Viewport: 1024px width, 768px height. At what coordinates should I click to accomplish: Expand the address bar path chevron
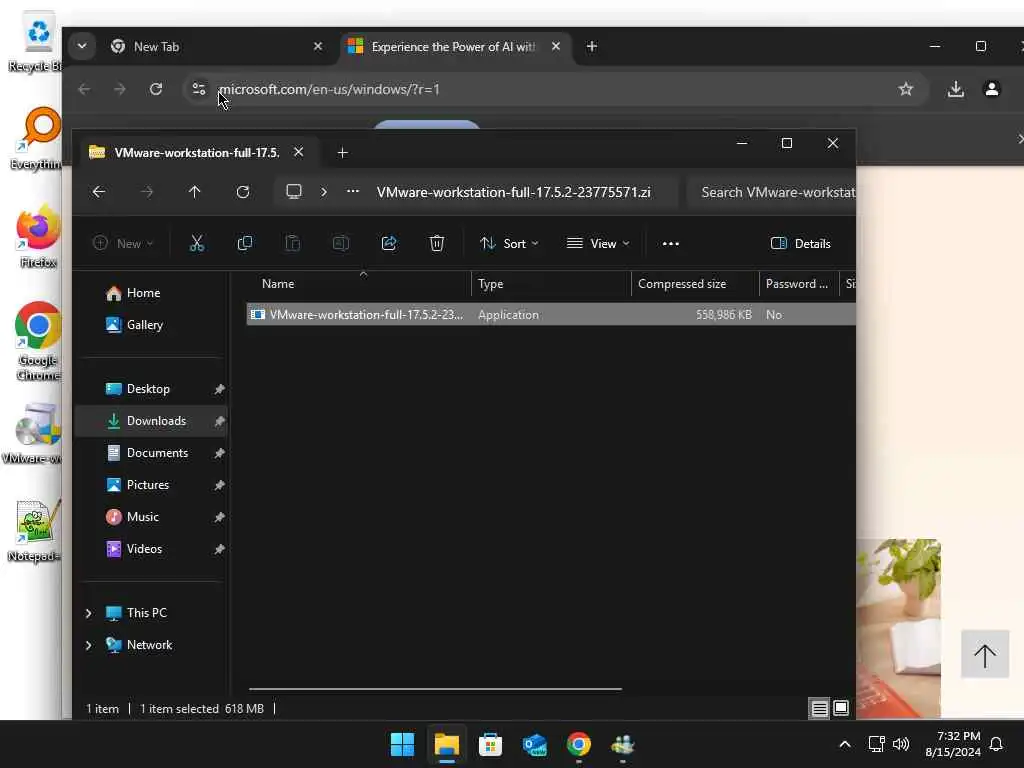tap(324, 192)
